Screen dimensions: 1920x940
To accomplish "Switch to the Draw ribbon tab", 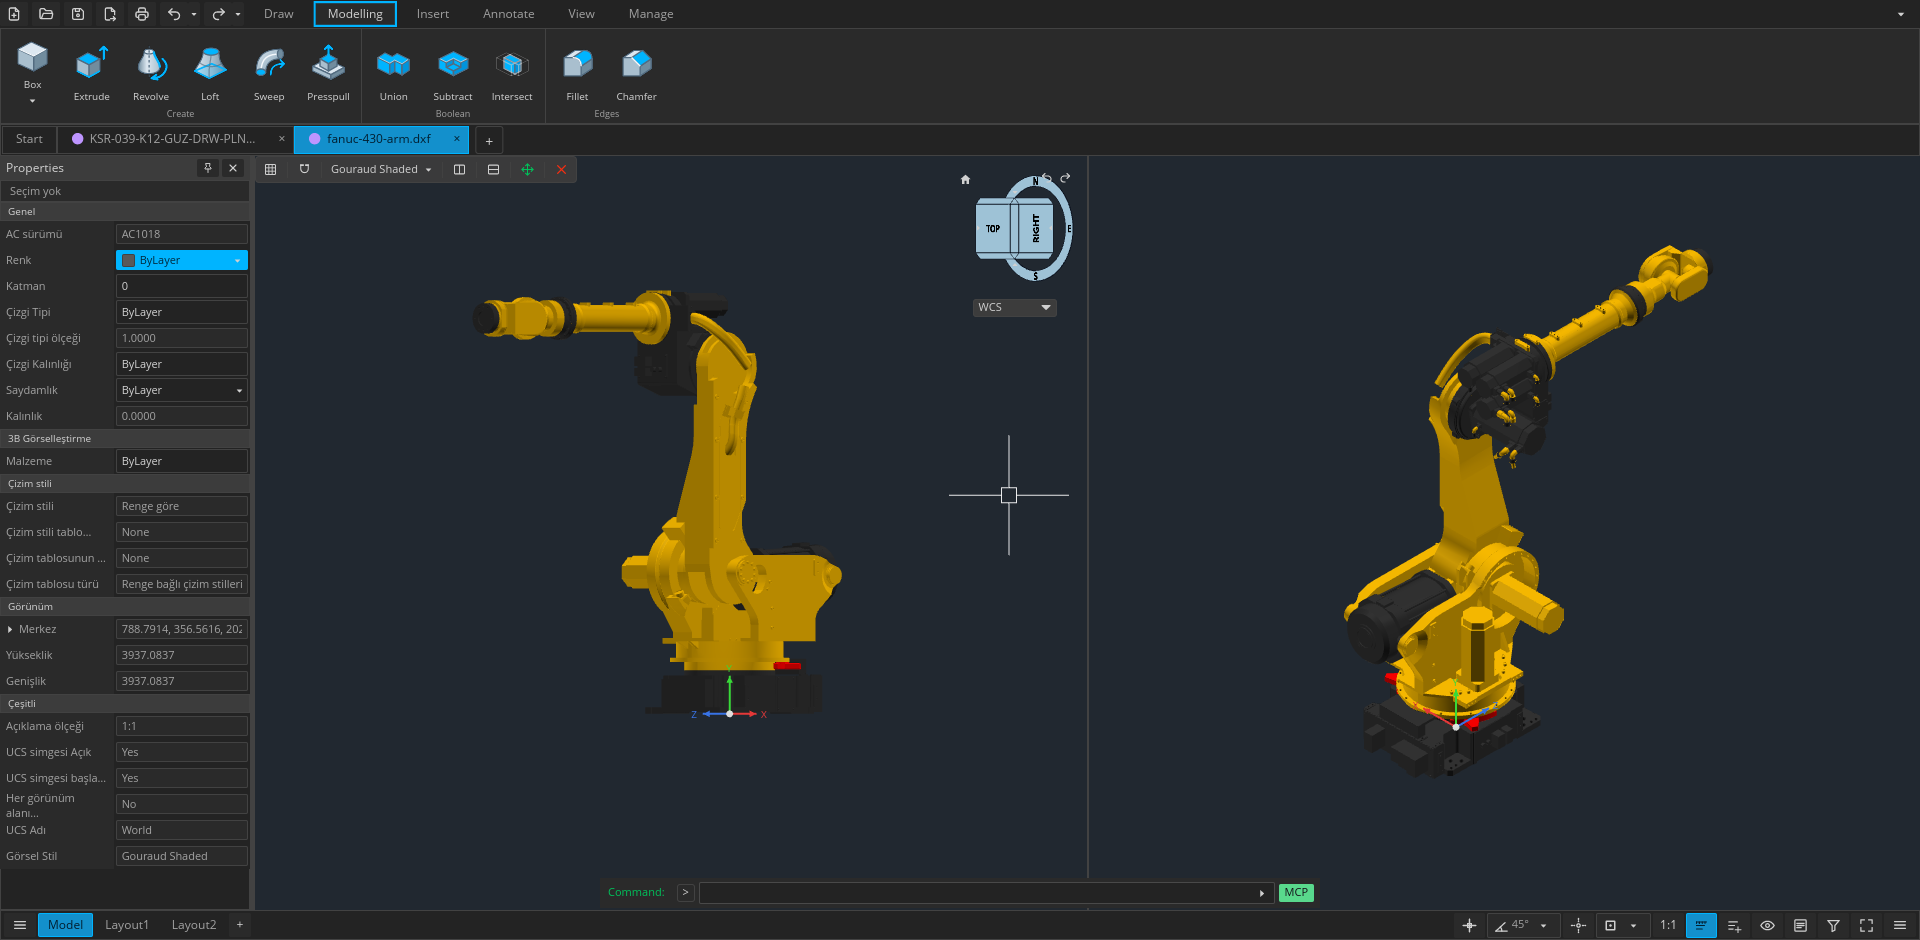I will tap(279, 14).
